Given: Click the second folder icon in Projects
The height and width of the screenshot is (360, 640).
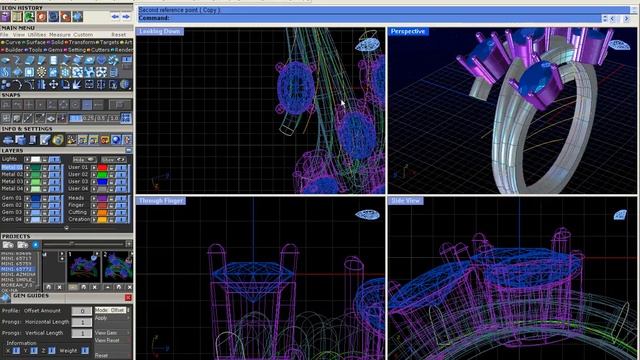Looking at the screenshot, I should [22, 245].
